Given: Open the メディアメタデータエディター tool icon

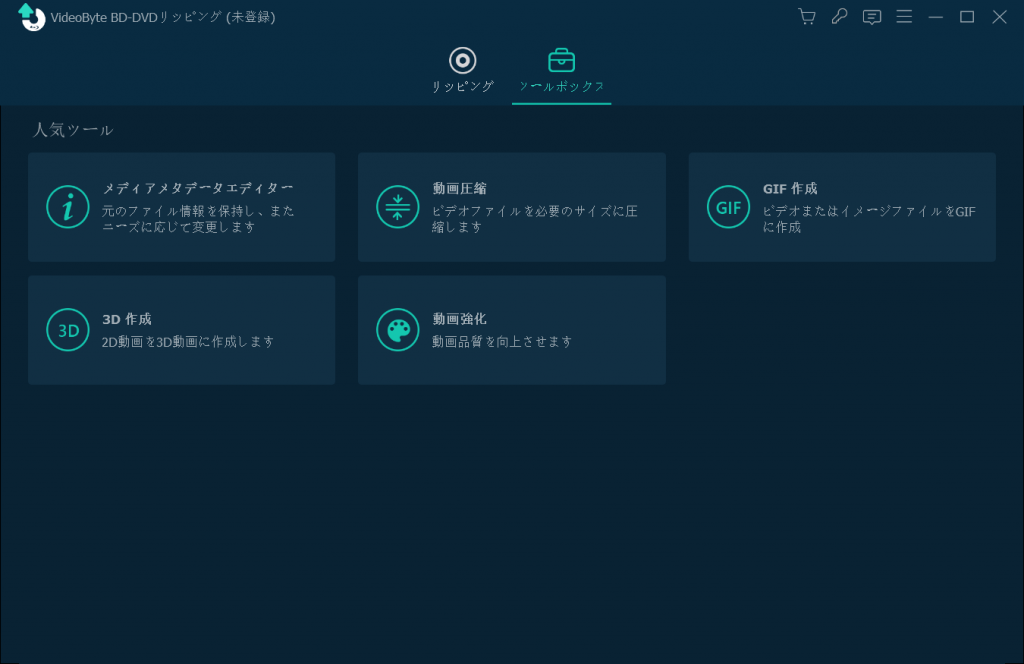Looking at the screenshot, I should [x=68, y=206].
